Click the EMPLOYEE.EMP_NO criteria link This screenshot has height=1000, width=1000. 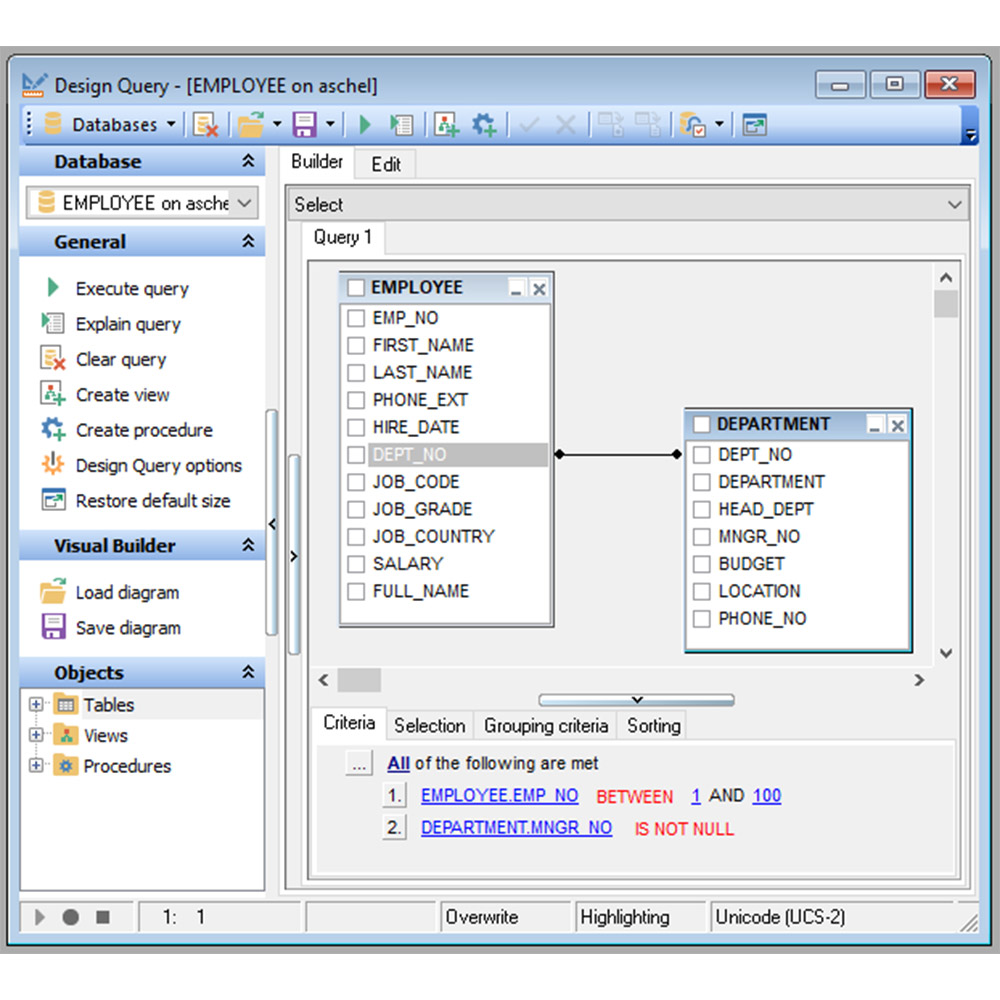click(x=499, y=795)
